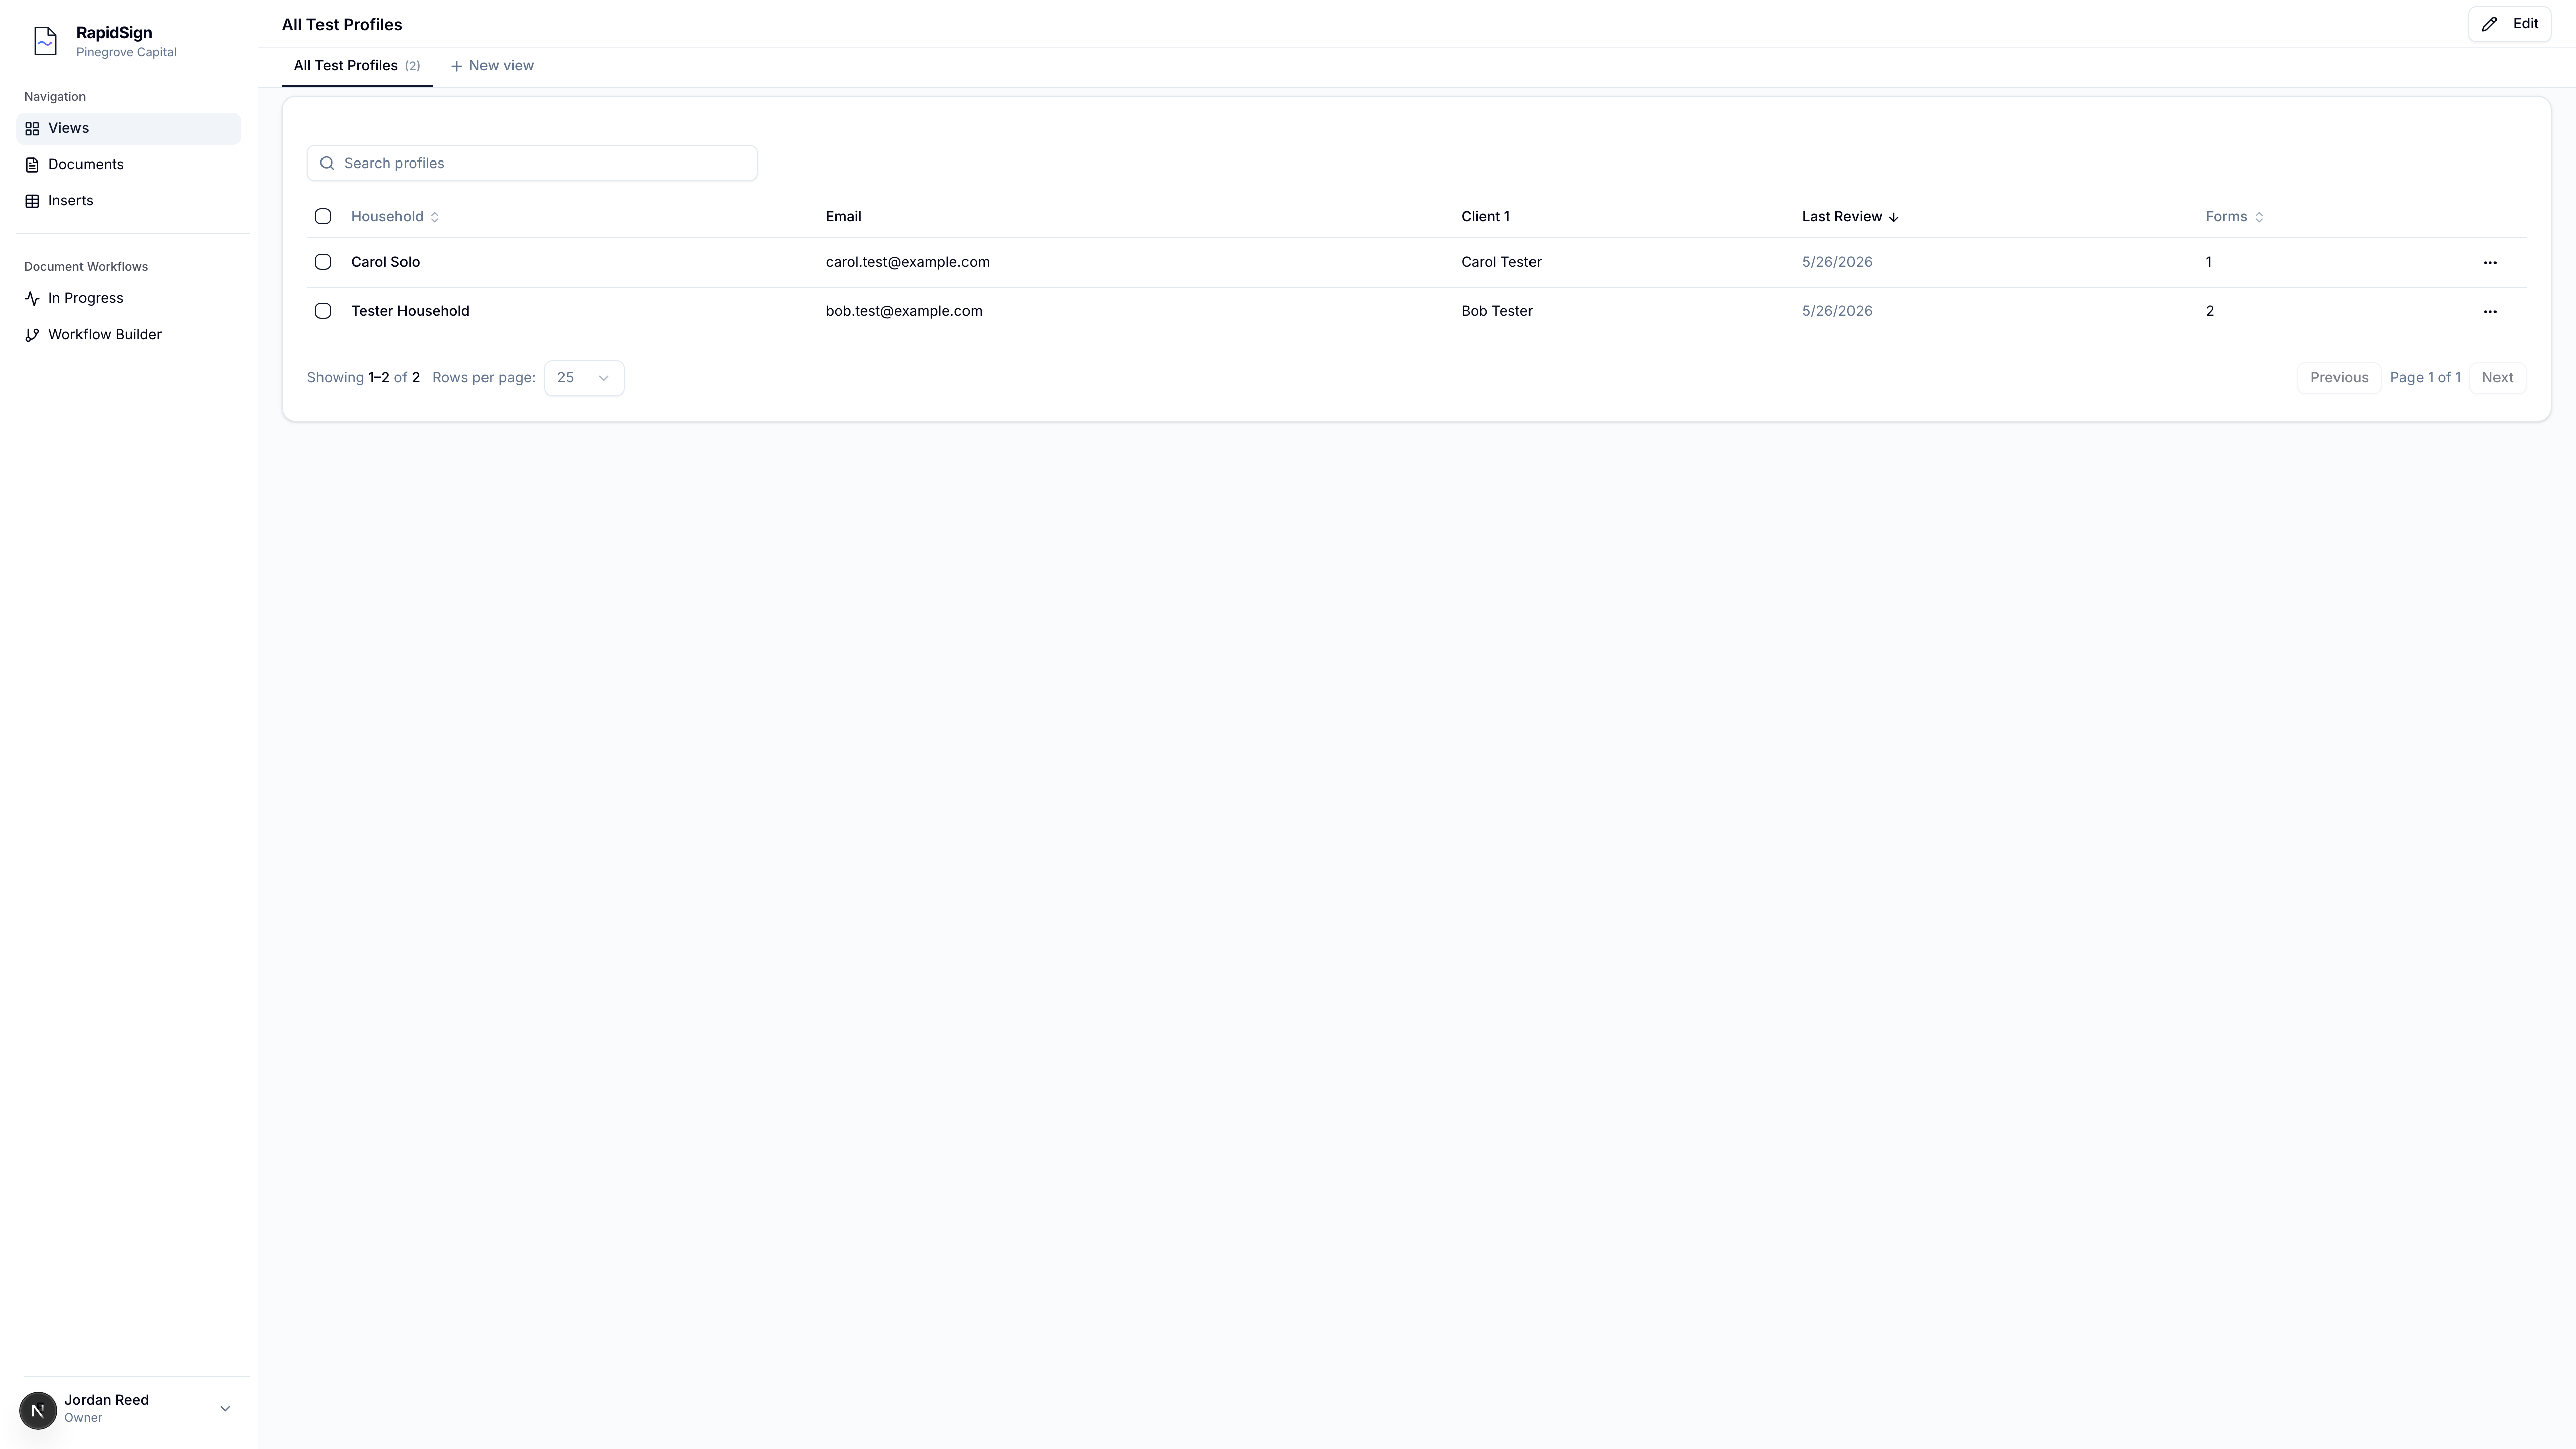The width and height of the screenshot is (2576, 1449).
Task: Click the Forms count 1 cell
Action: click(x=2209, y=262)
